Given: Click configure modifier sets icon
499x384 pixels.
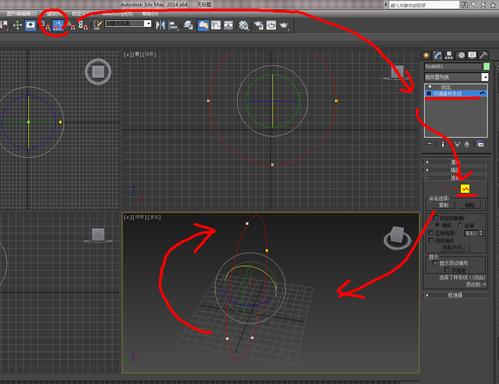Looking at the screenshot, I should (480, 144).
